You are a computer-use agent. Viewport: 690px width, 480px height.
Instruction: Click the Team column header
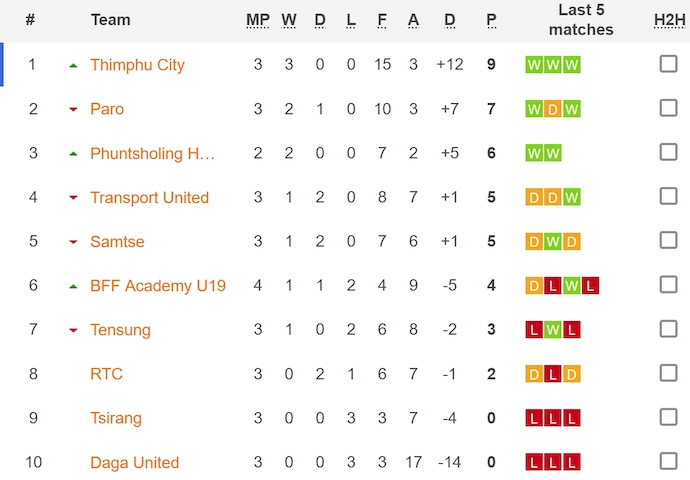pos(110,20)
